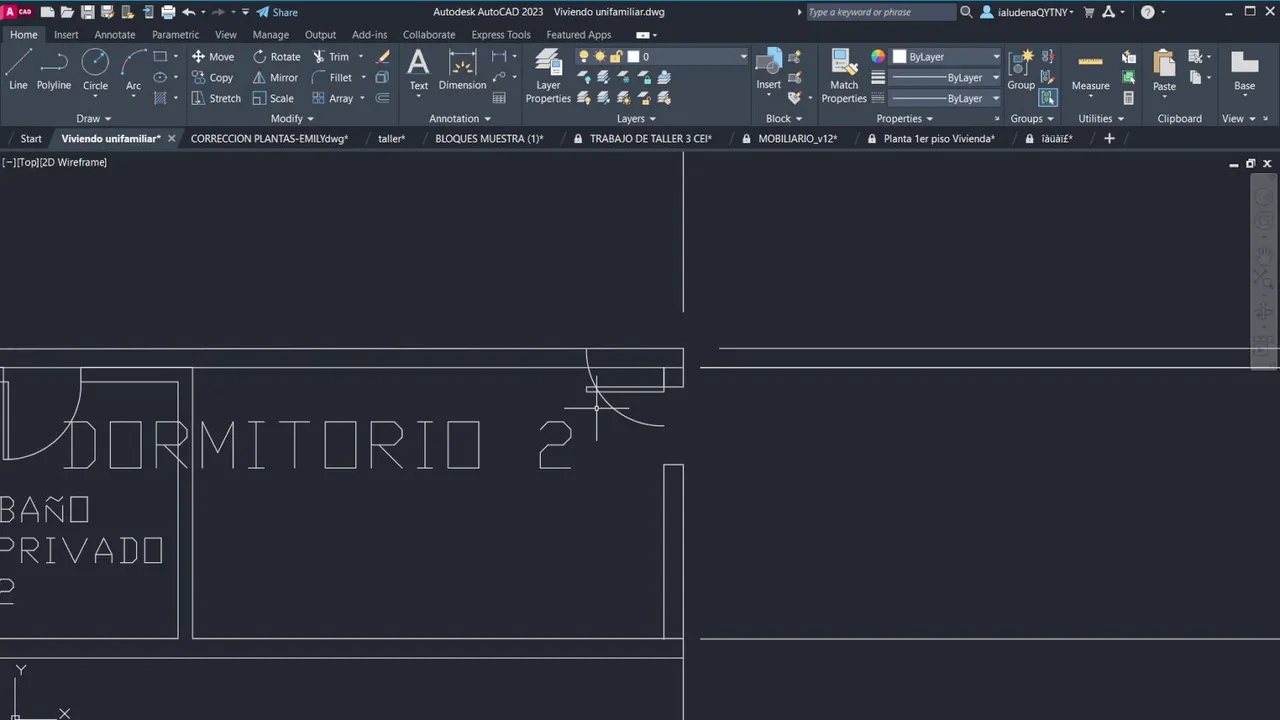Activate the Mirror command
Image resolution: width=1280 pixels, height=720 pixels.
[275, 77]
